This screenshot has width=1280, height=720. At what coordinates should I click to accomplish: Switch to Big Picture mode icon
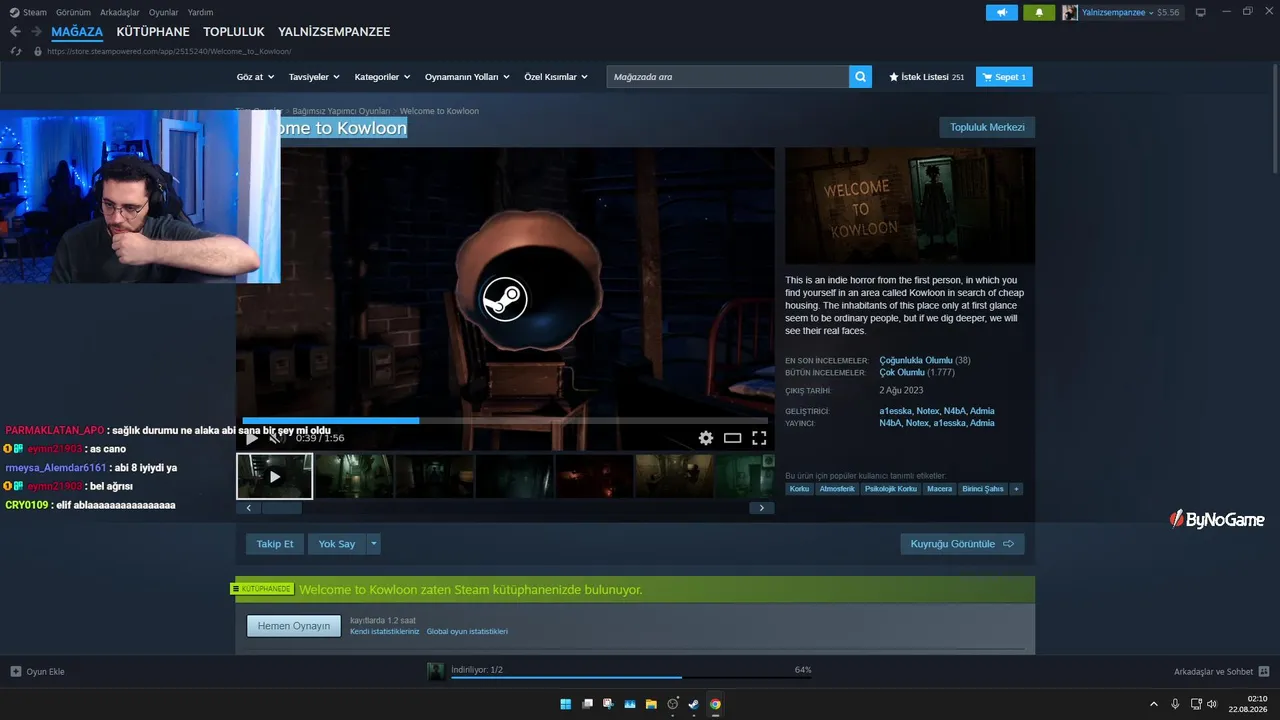tap(1200, 12)
